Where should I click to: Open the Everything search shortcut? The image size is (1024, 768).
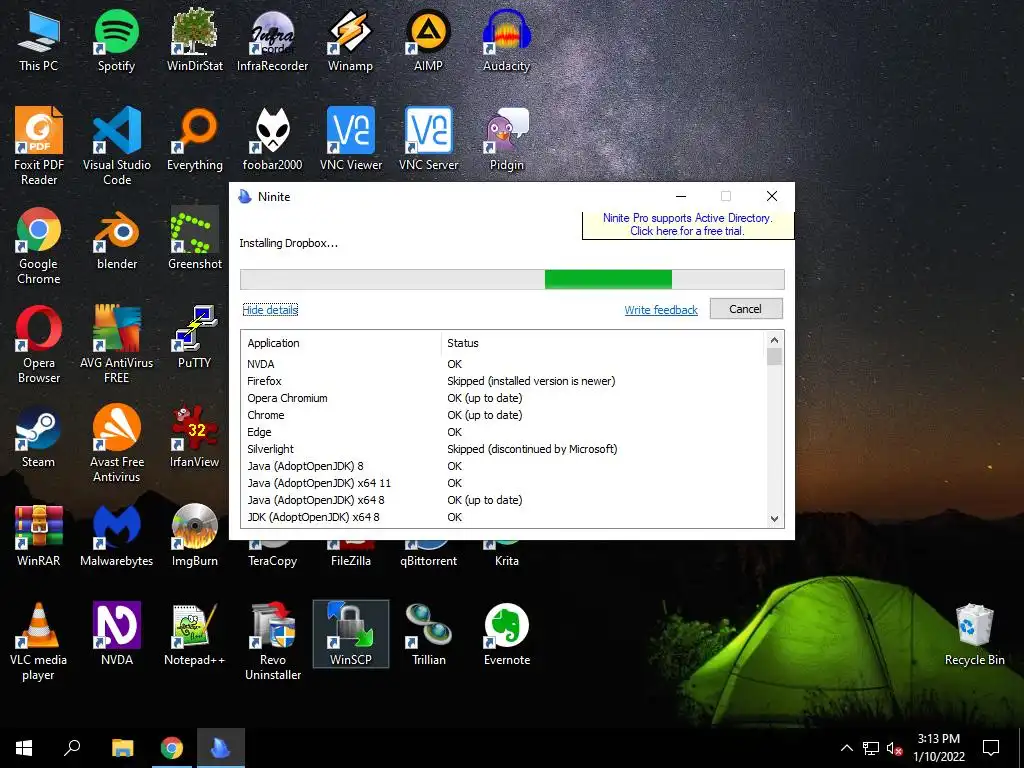(195, 140)
